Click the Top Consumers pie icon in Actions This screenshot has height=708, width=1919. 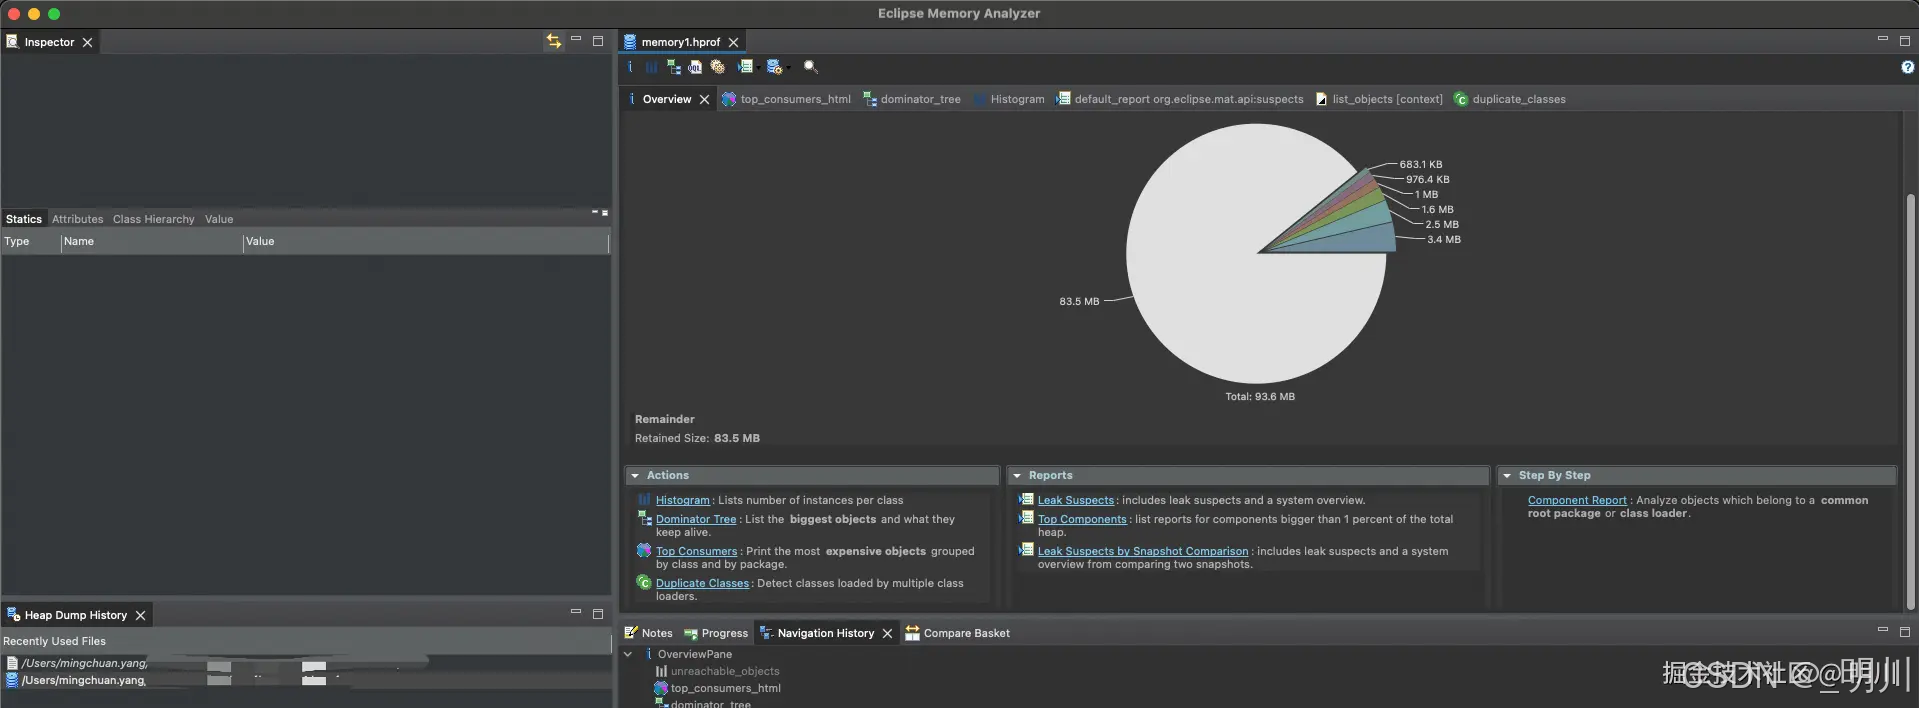pyautogui.click(x=644, y=550)
